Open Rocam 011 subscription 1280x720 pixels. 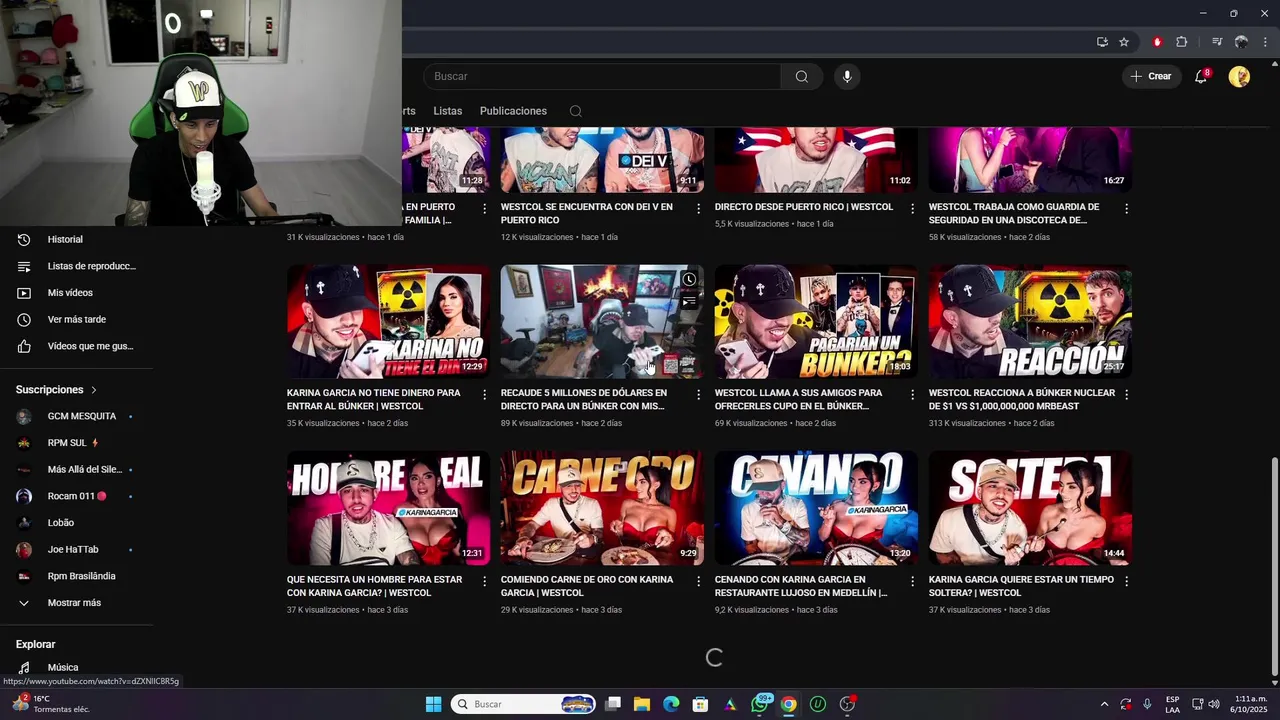click(76, 496)
